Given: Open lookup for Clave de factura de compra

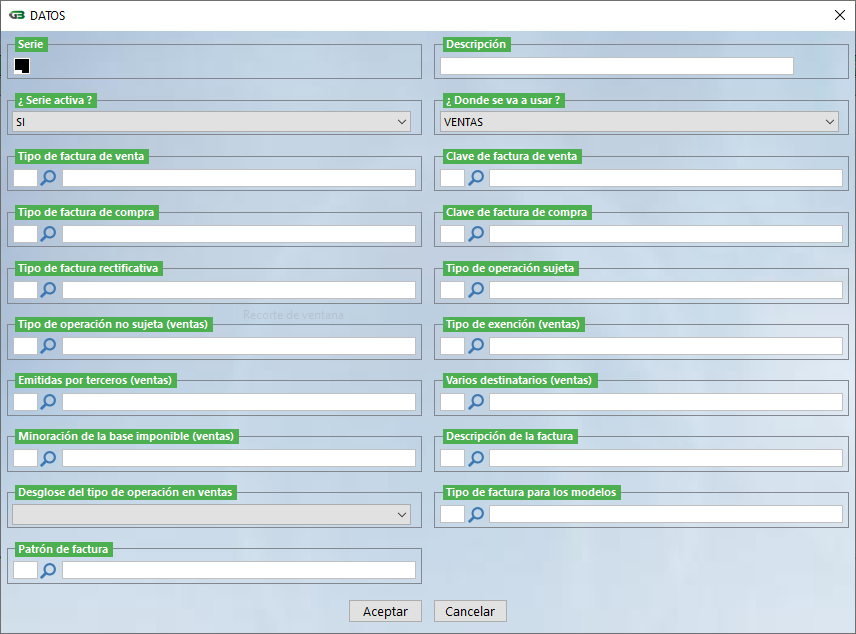Looking at the screenshot, I should point(476,234).
